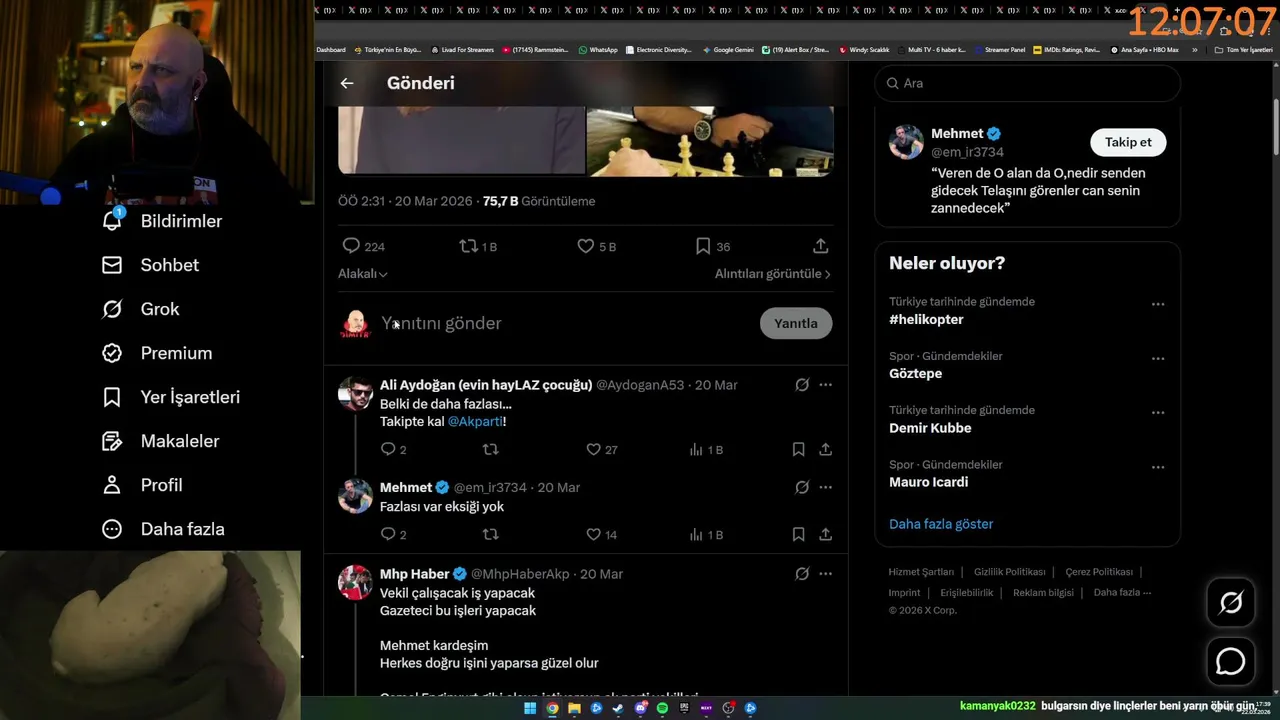Open Spotify from the taskbar
This screenshot has height=720, width=1280.
(x=662, y=708)
